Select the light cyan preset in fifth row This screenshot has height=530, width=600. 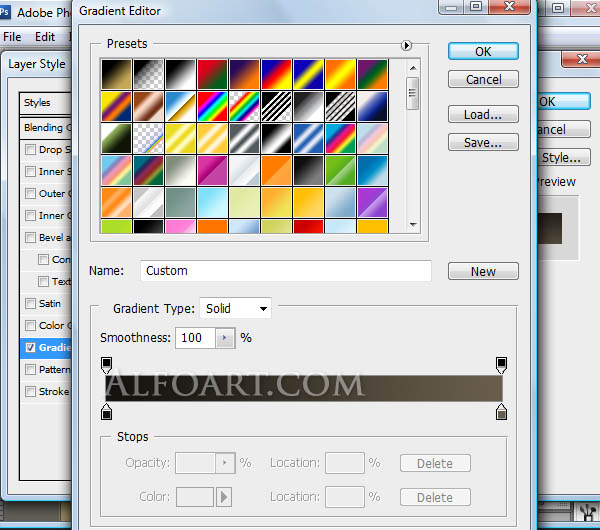point(212,203)
